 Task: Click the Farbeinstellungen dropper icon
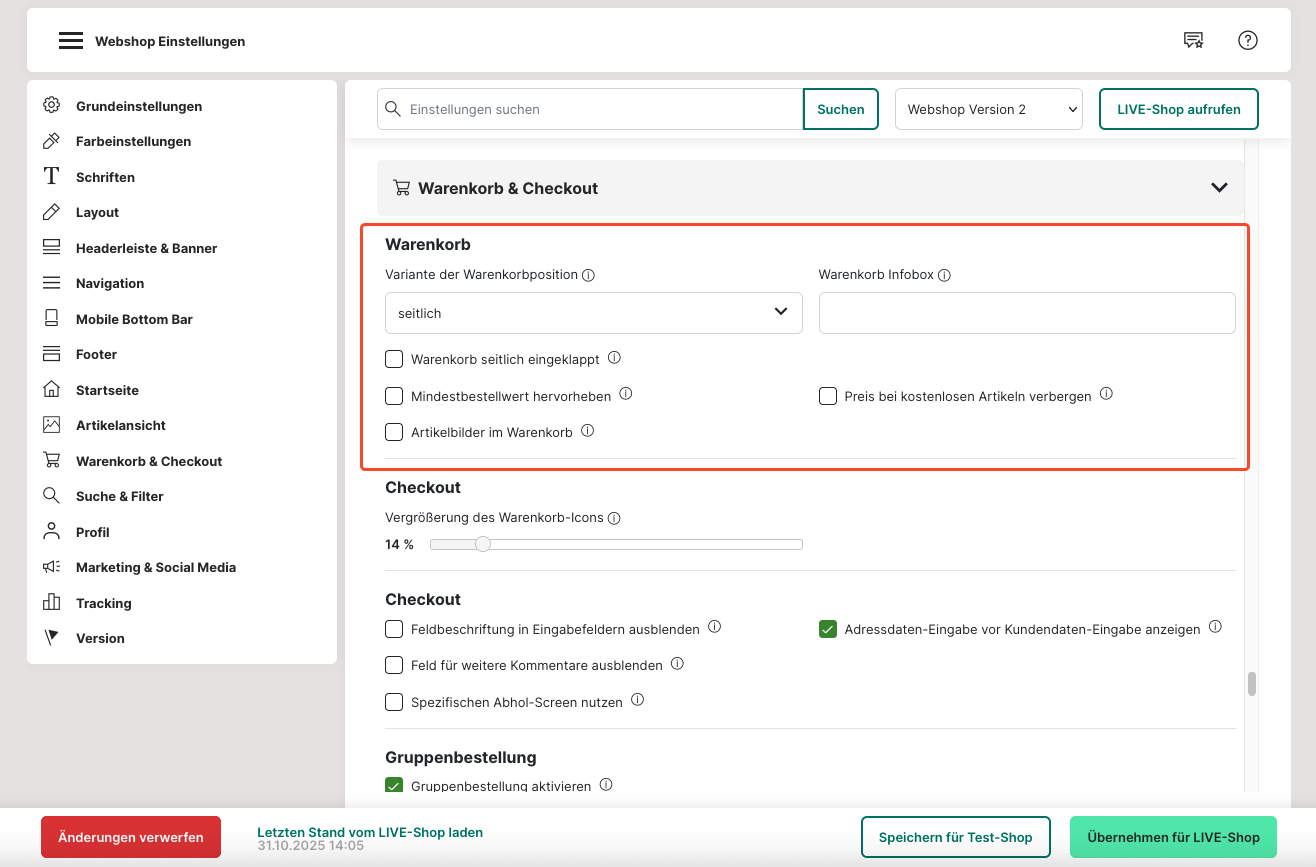(x=51, y=141)
